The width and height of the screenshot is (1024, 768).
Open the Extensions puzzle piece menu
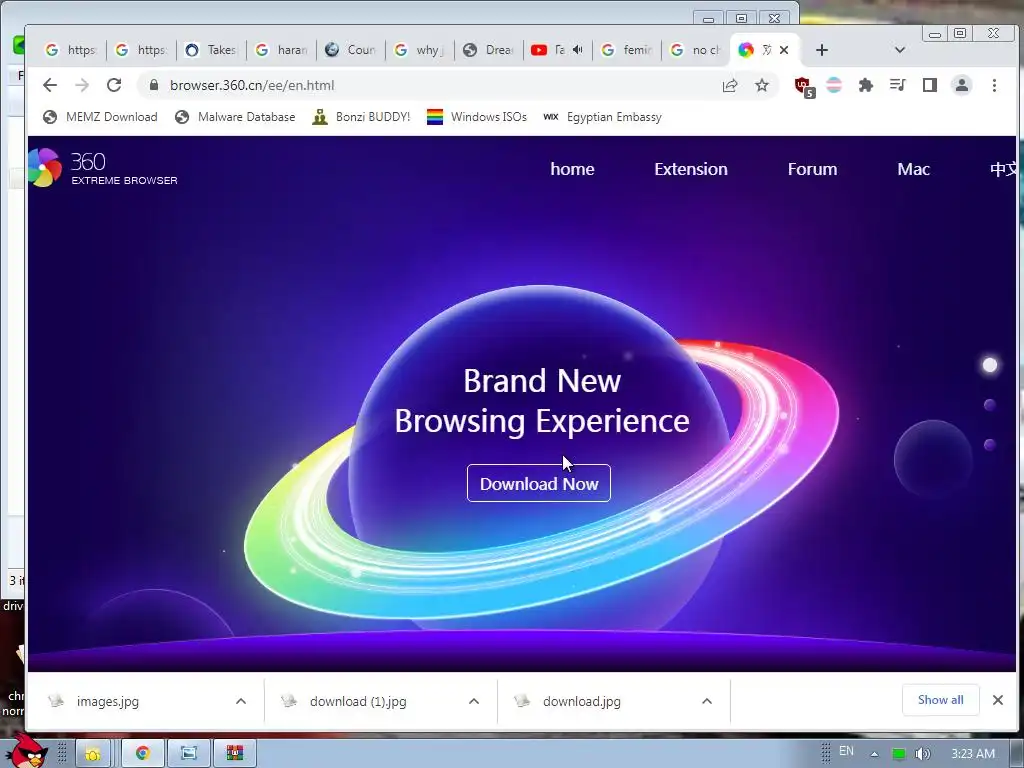pos(866,85)
